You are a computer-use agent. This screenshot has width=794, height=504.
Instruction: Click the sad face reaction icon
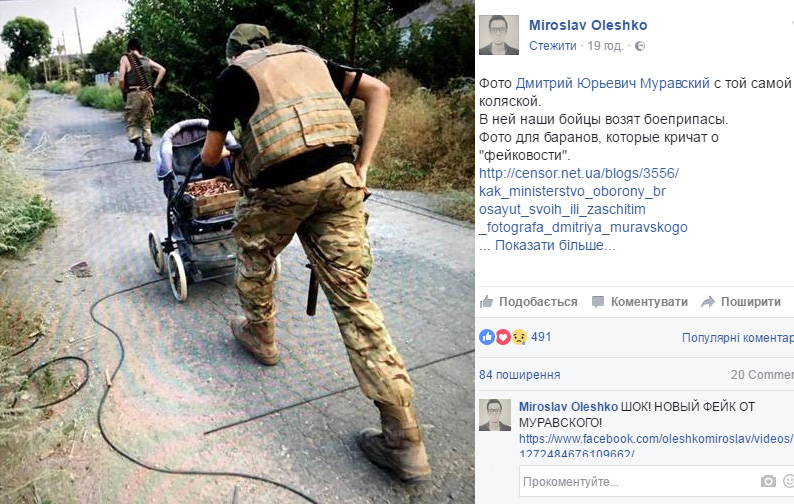point(519,337)
